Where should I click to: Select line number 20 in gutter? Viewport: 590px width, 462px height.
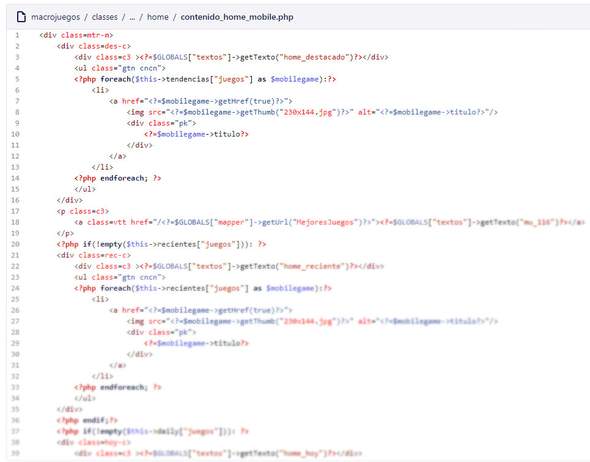[x=15, y=244]
